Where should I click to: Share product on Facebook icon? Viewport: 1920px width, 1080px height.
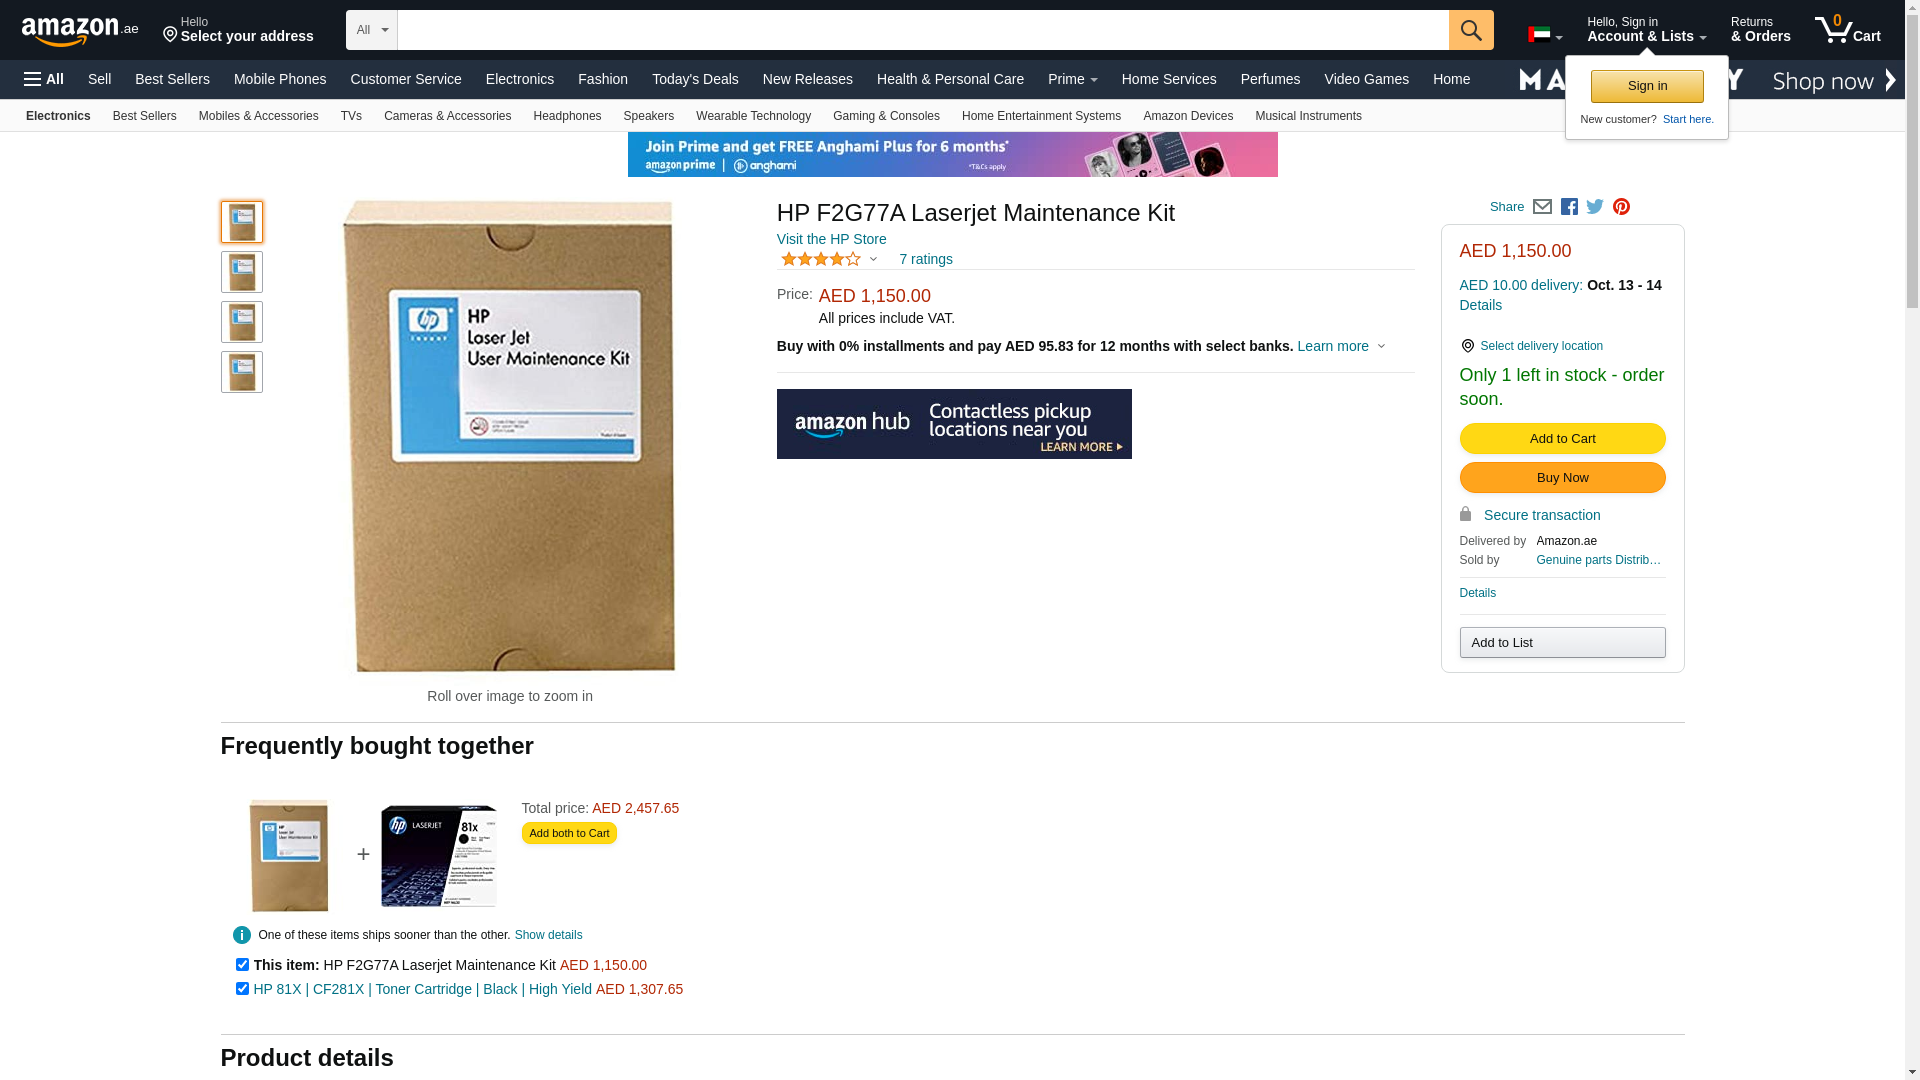[1569, 207]
